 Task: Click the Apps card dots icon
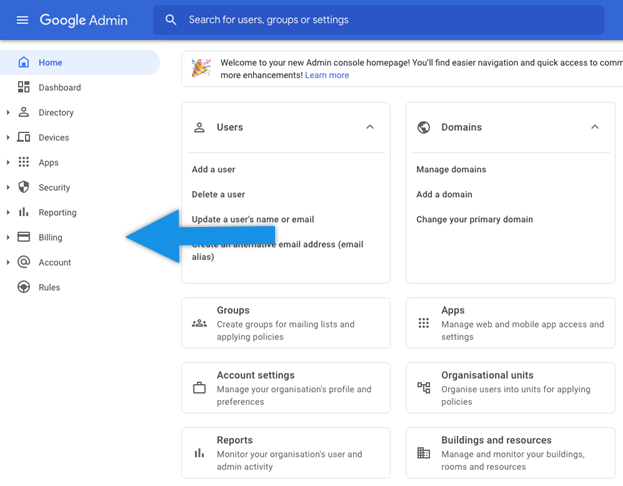[424, 323]
